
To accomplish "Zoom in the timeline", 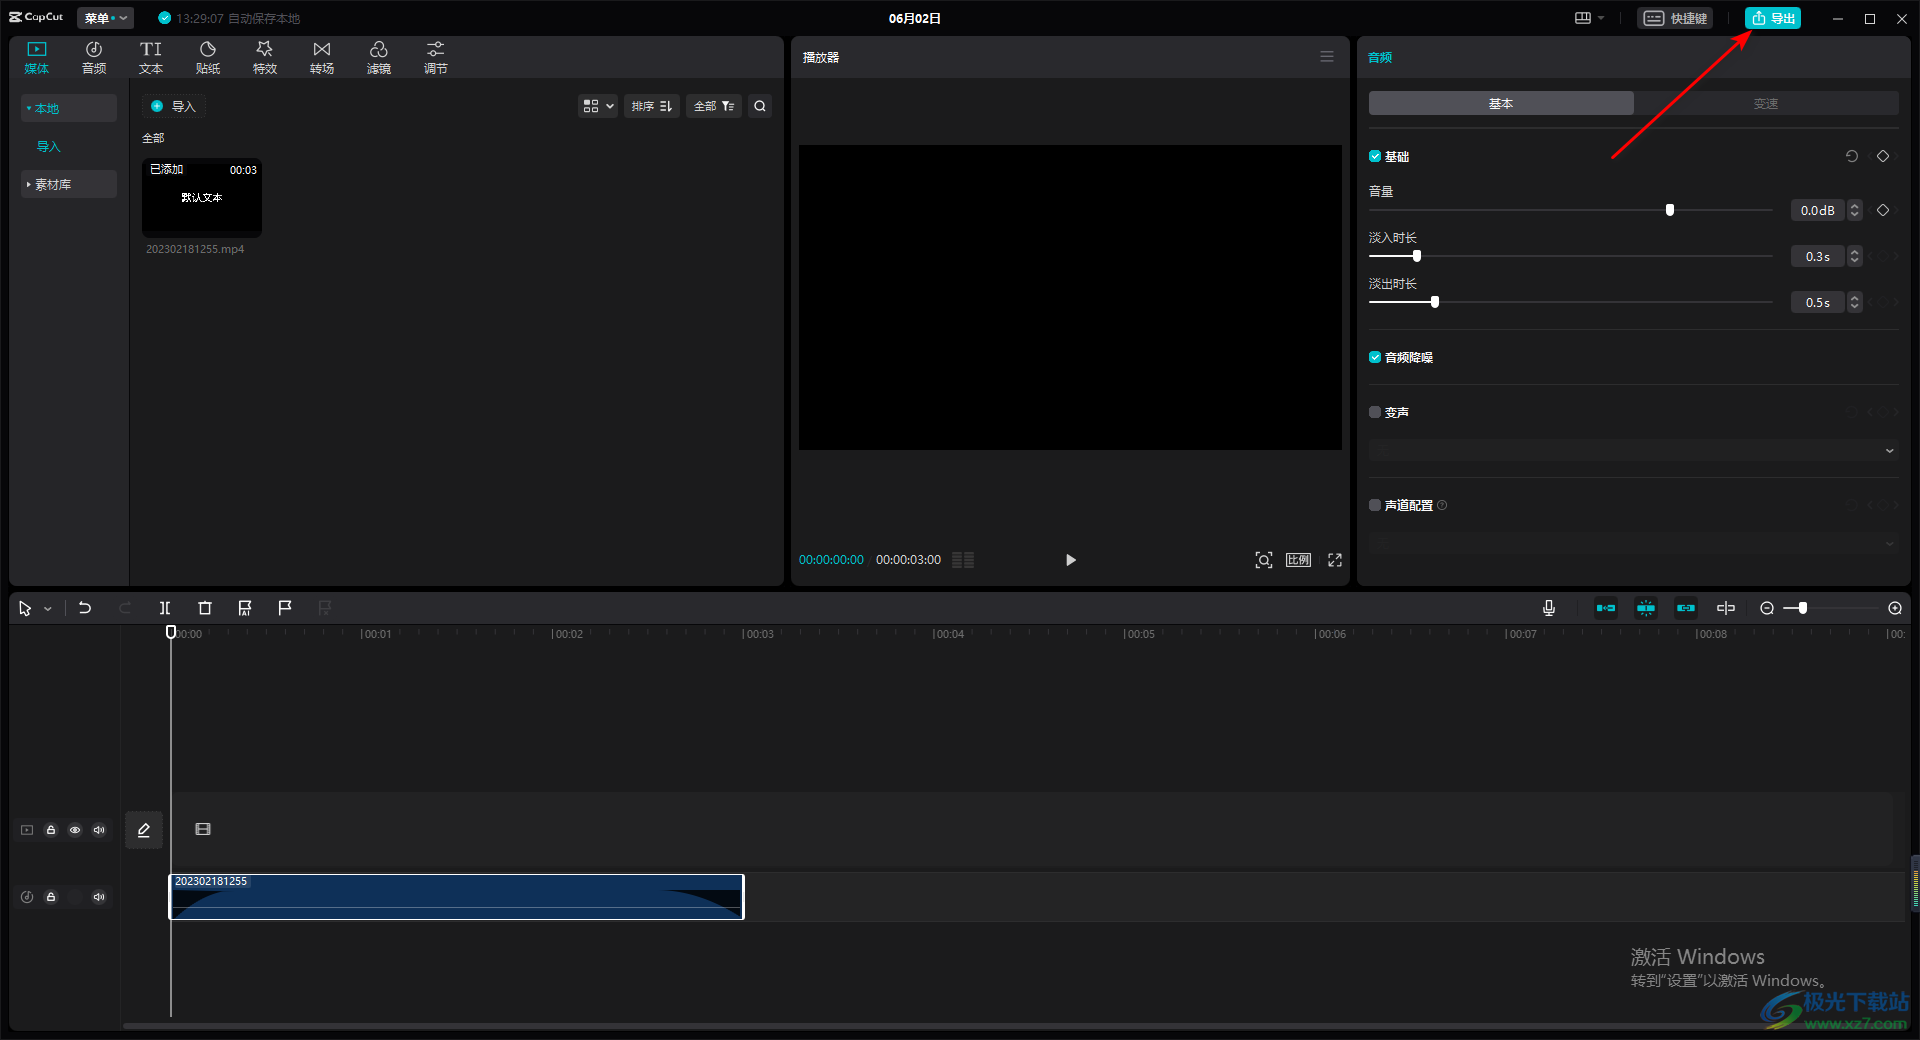I will (1895, 608).
